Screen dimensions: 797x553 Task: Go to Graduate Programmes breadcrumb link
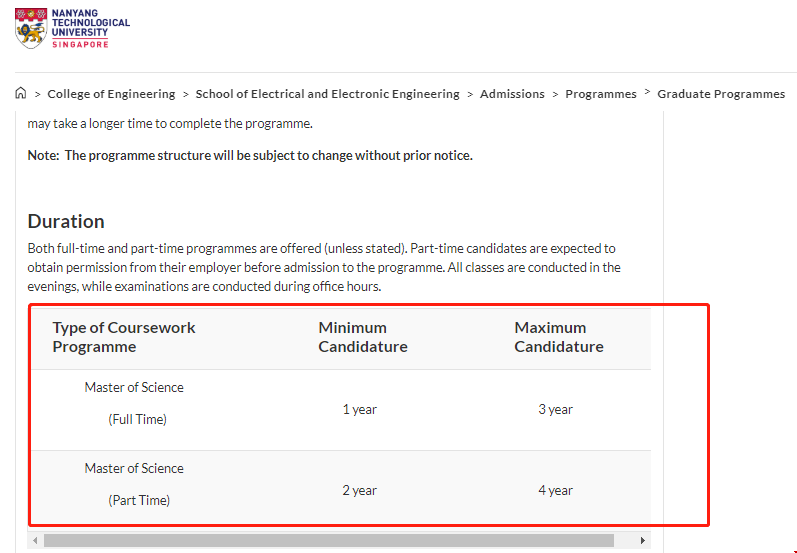721,94
